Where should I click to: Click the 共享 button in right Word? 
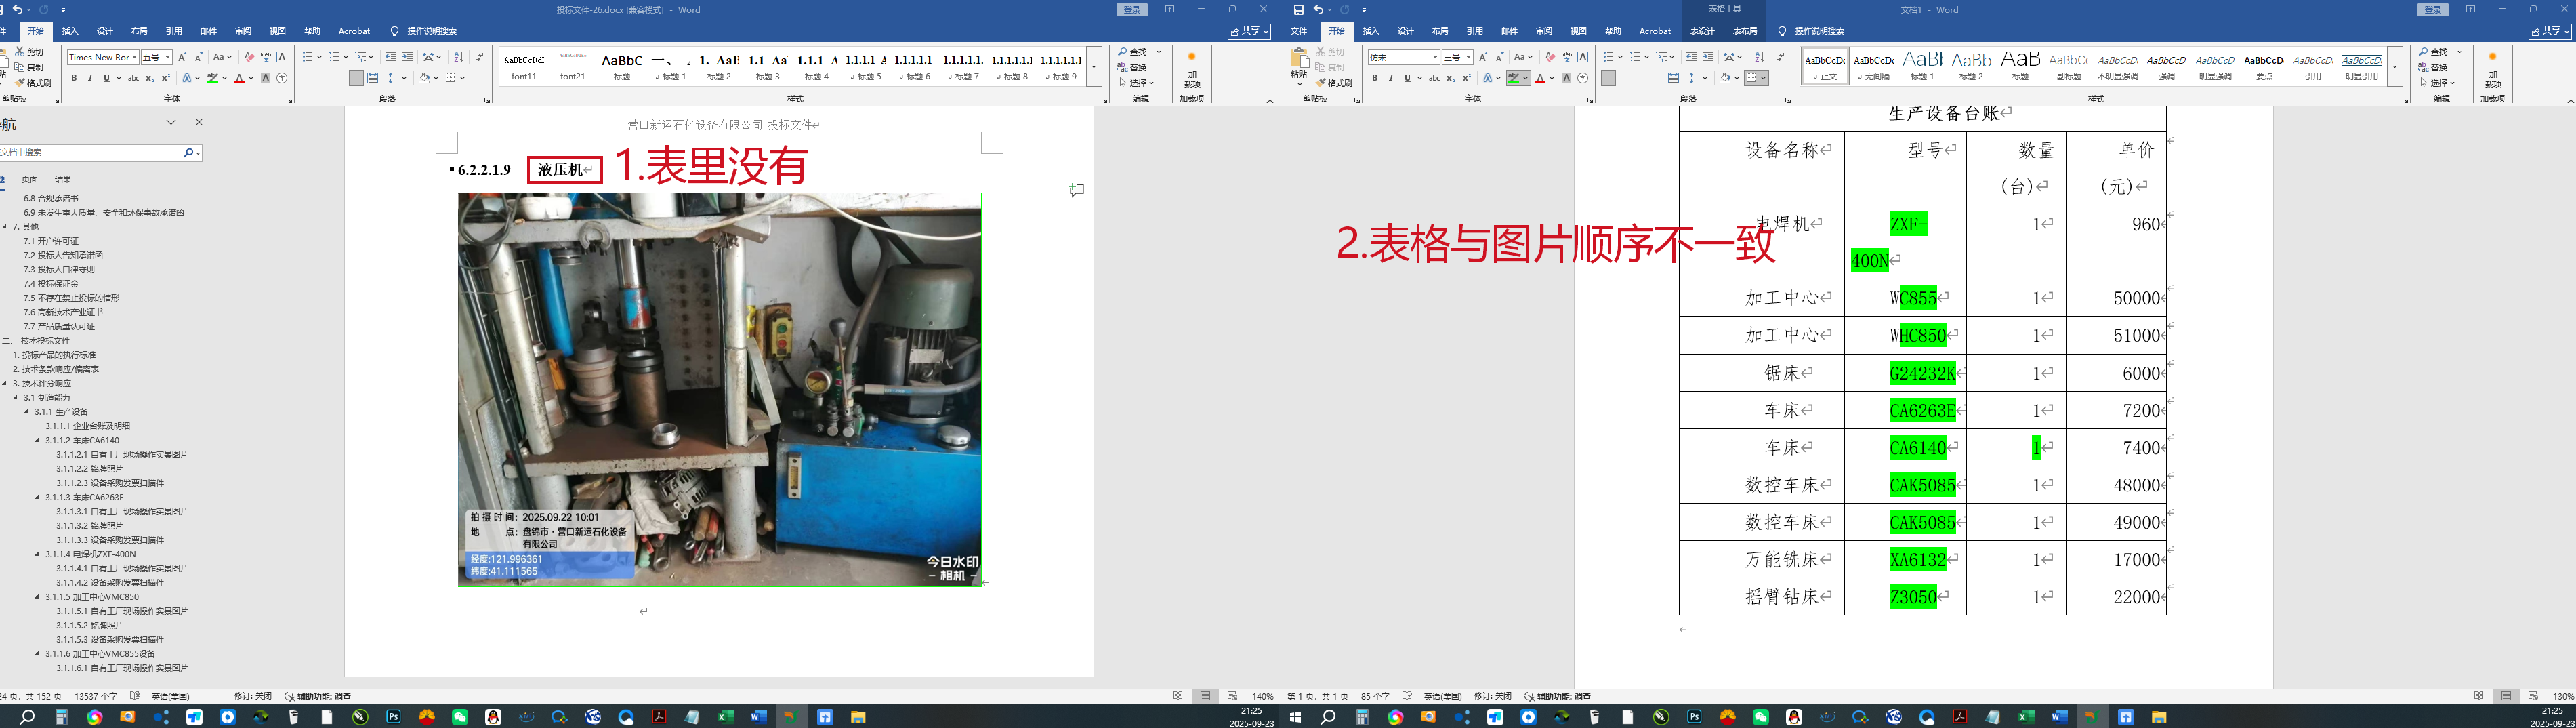[2550, 32]
